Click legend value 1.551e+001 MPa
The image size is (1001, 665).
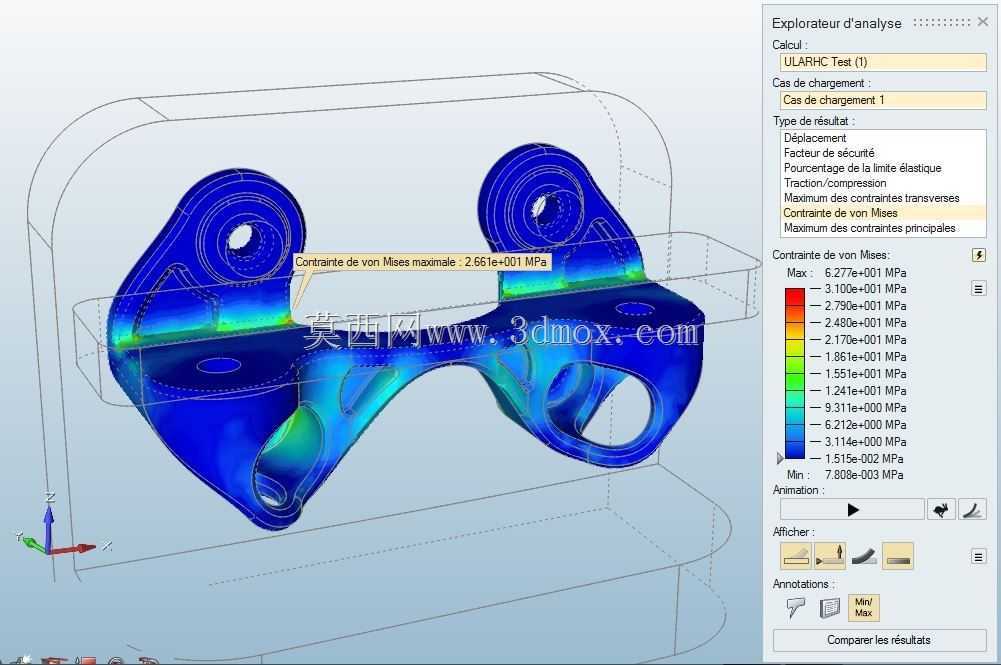[865, 374]
